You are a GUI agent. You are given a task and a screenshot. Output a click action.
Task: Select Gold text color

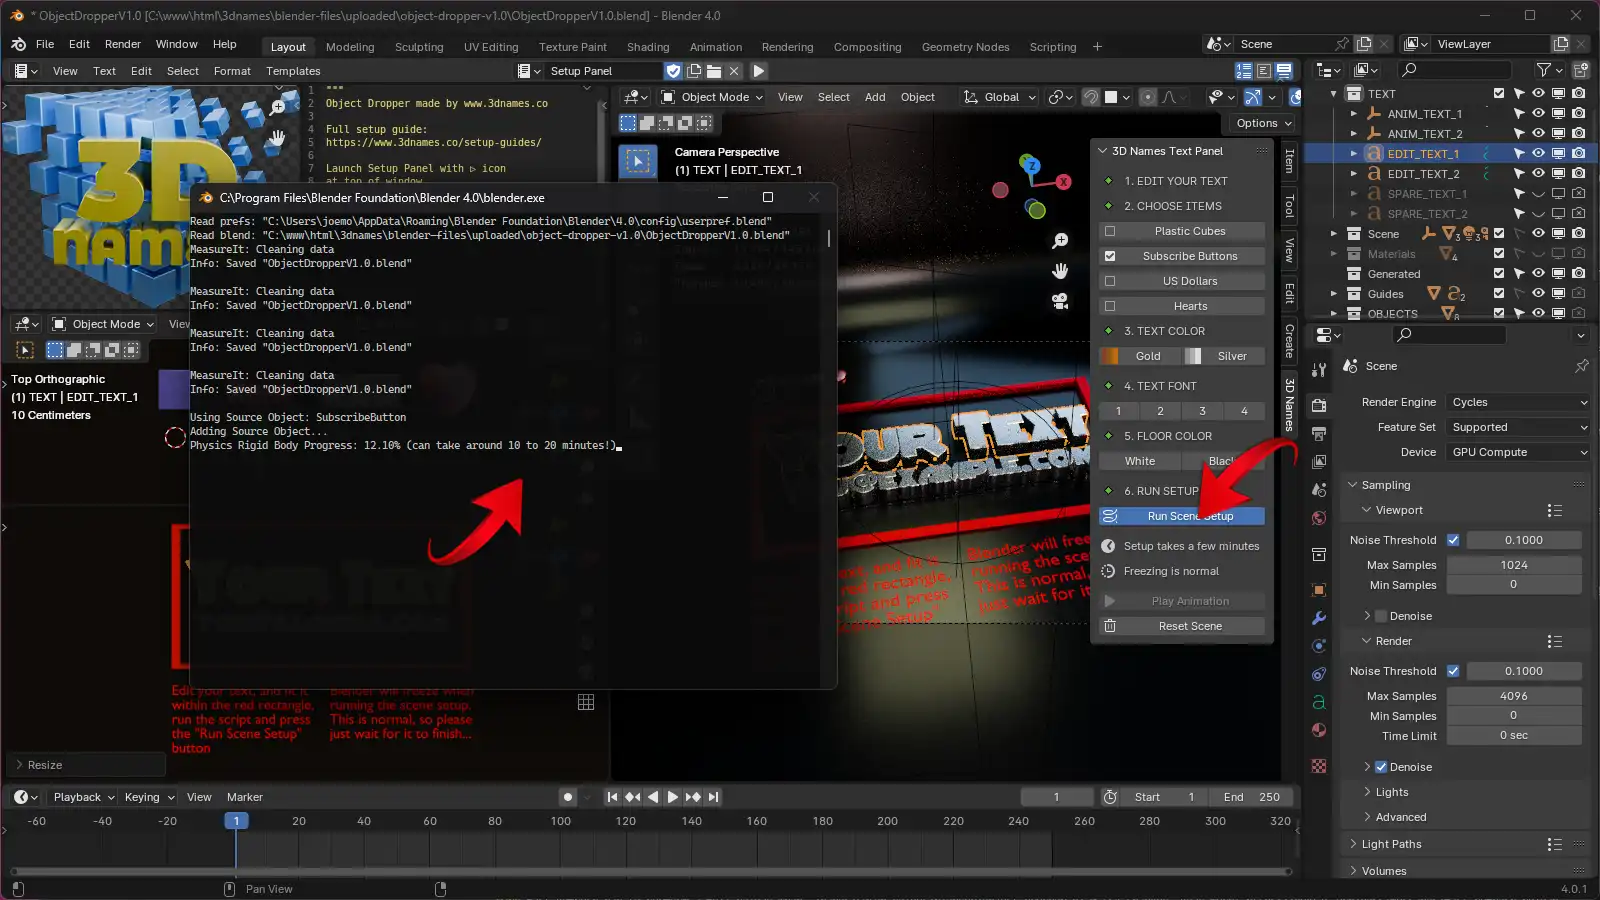point(1140,356)
